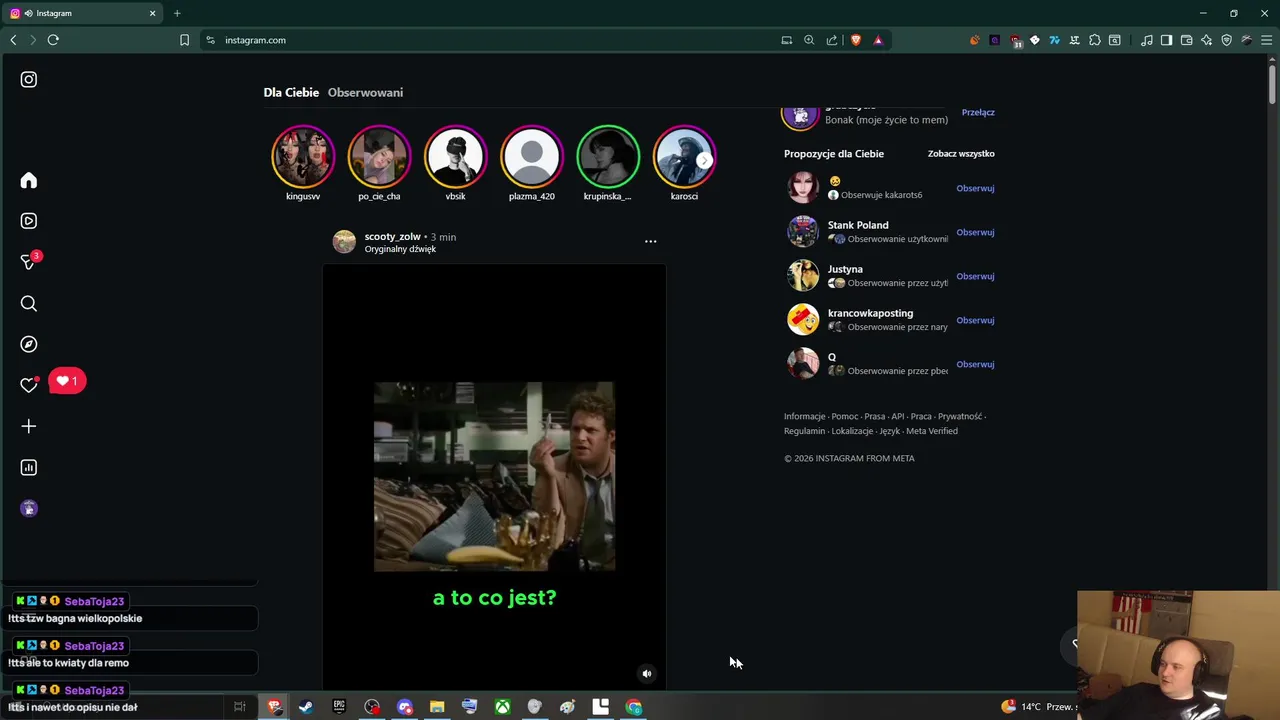The width and height of the screenshot is (1280, 720).
Task: Bookmark this page icon
Action: point(184,40)
